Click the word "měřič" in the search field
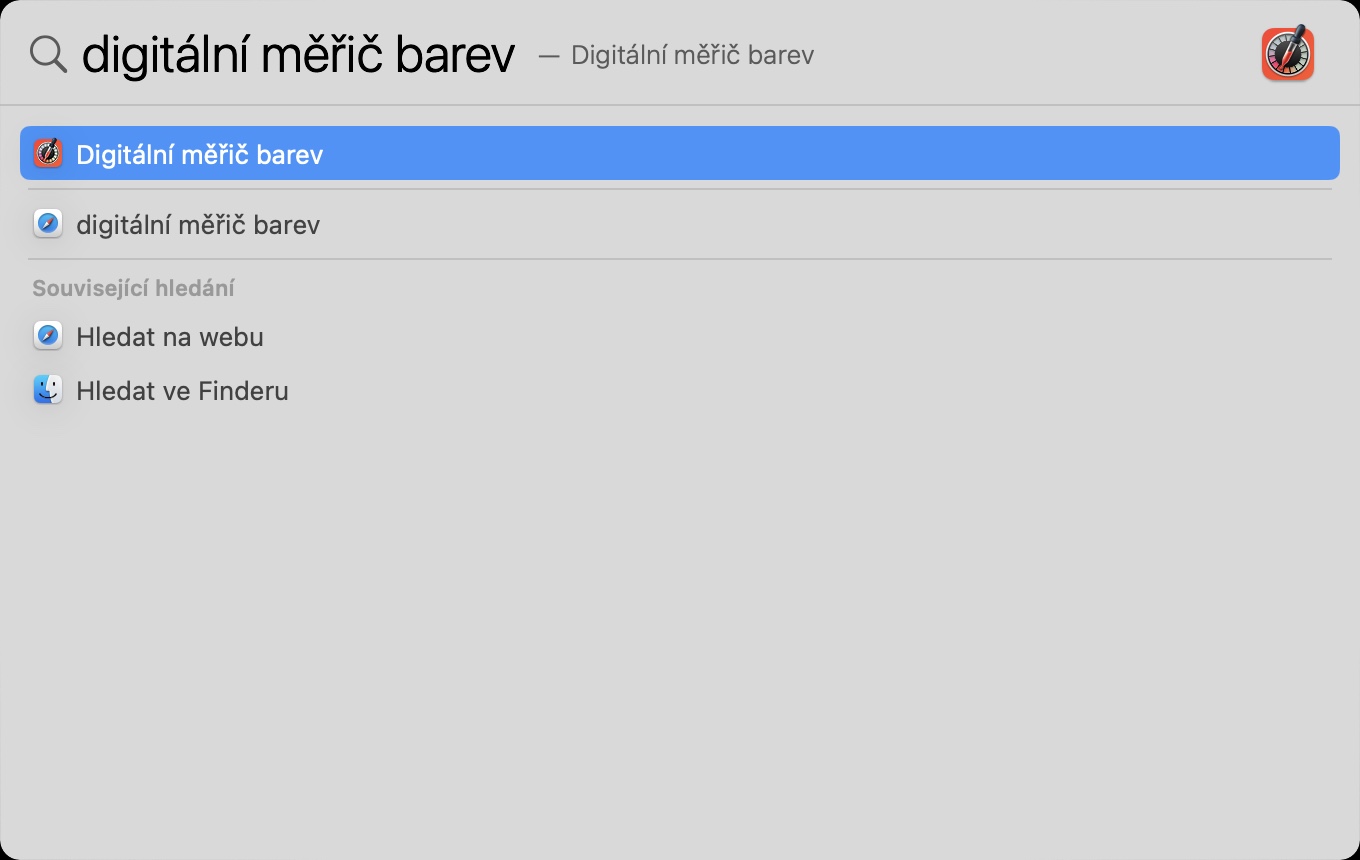Image resolution: width=1360 pixels, height=860 pixels. coord(323,55)
